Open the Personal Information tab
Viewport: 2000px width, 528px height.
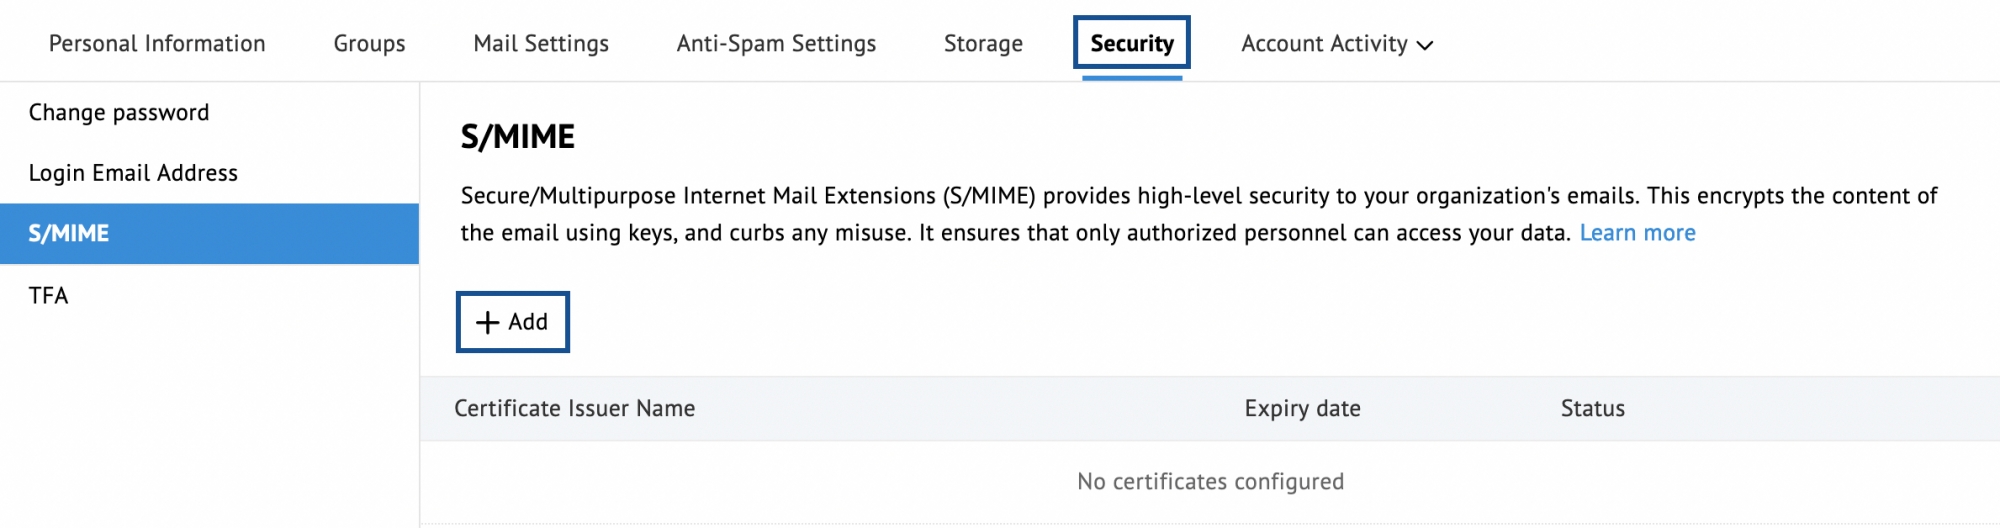157,44
